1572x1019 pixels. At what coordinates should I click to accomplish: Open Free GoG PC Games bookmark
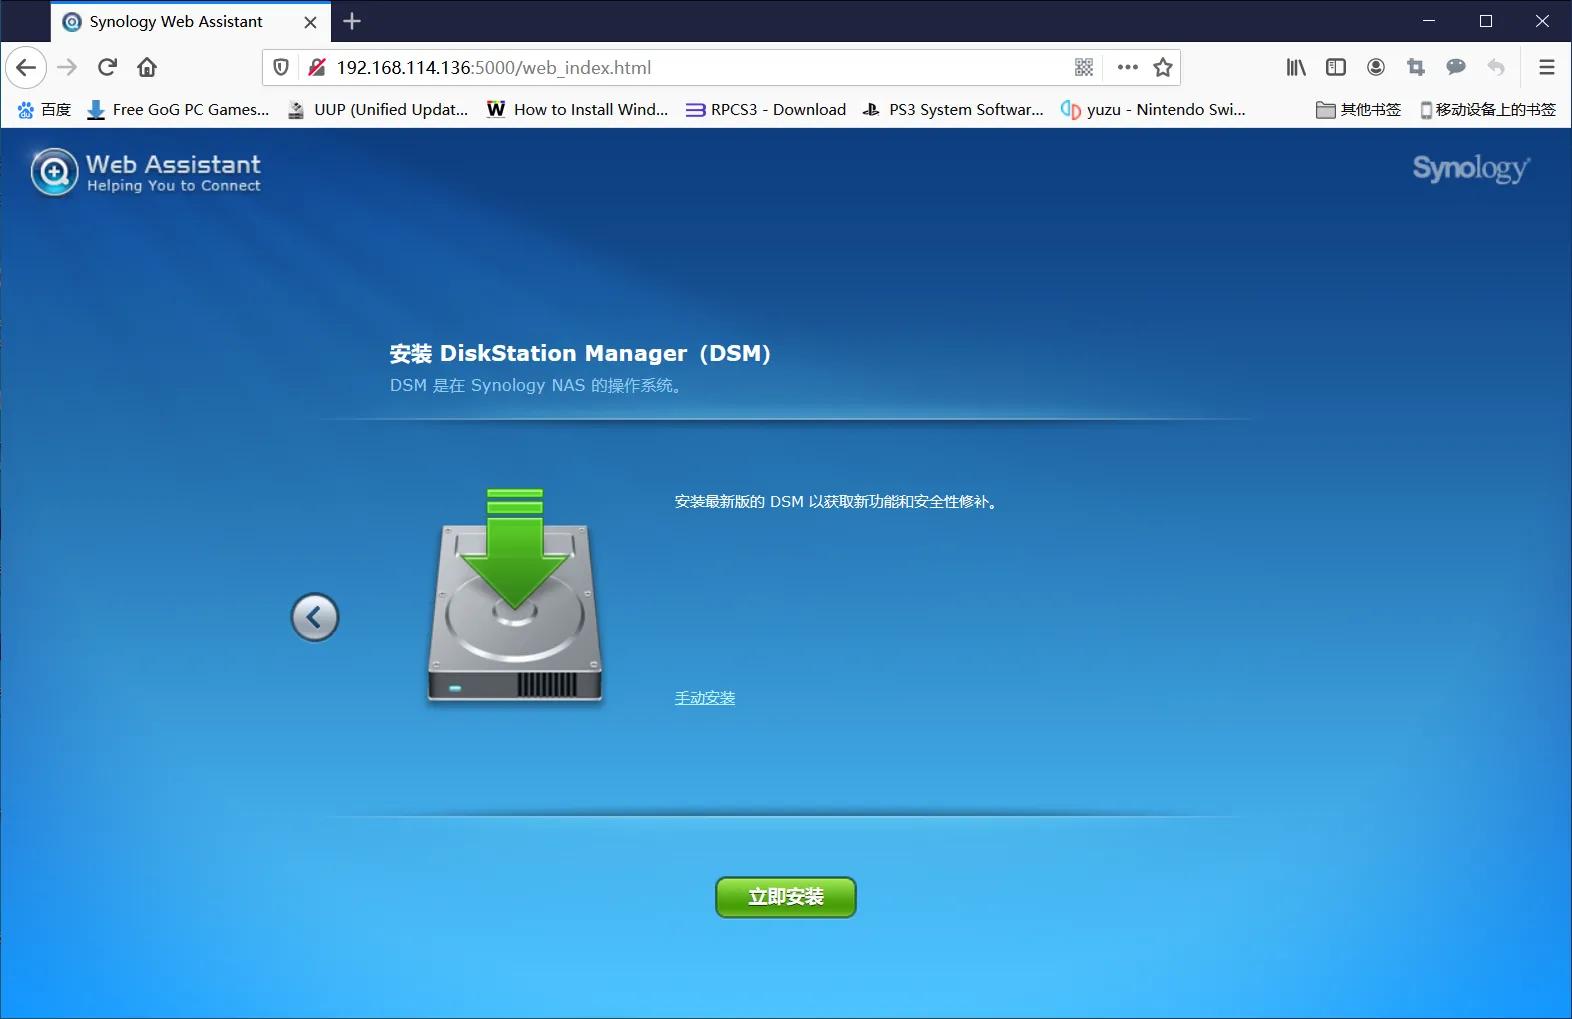point(178,110)
